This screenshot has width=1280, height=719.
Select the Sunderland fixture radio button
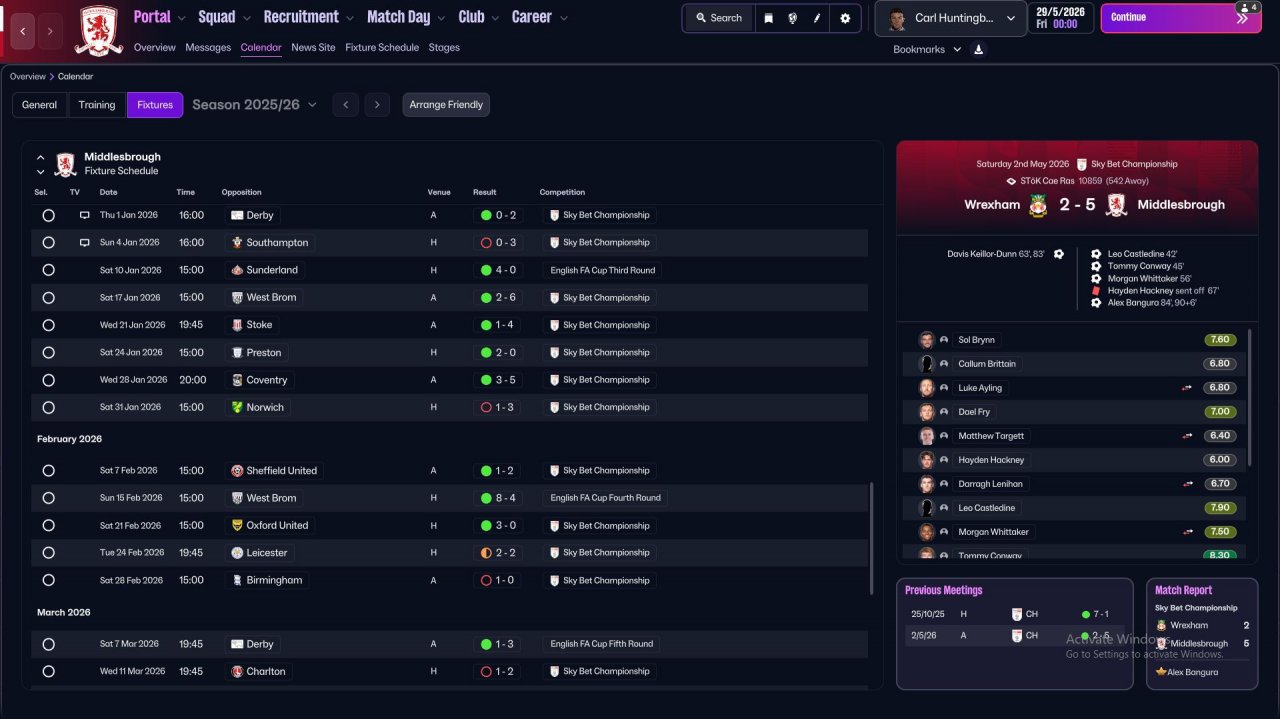pyautogui.click(x=48, y=270)
